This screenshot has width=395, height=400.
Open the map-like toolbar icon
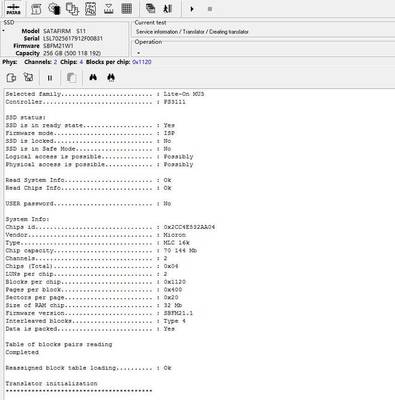tap(90, 9)
